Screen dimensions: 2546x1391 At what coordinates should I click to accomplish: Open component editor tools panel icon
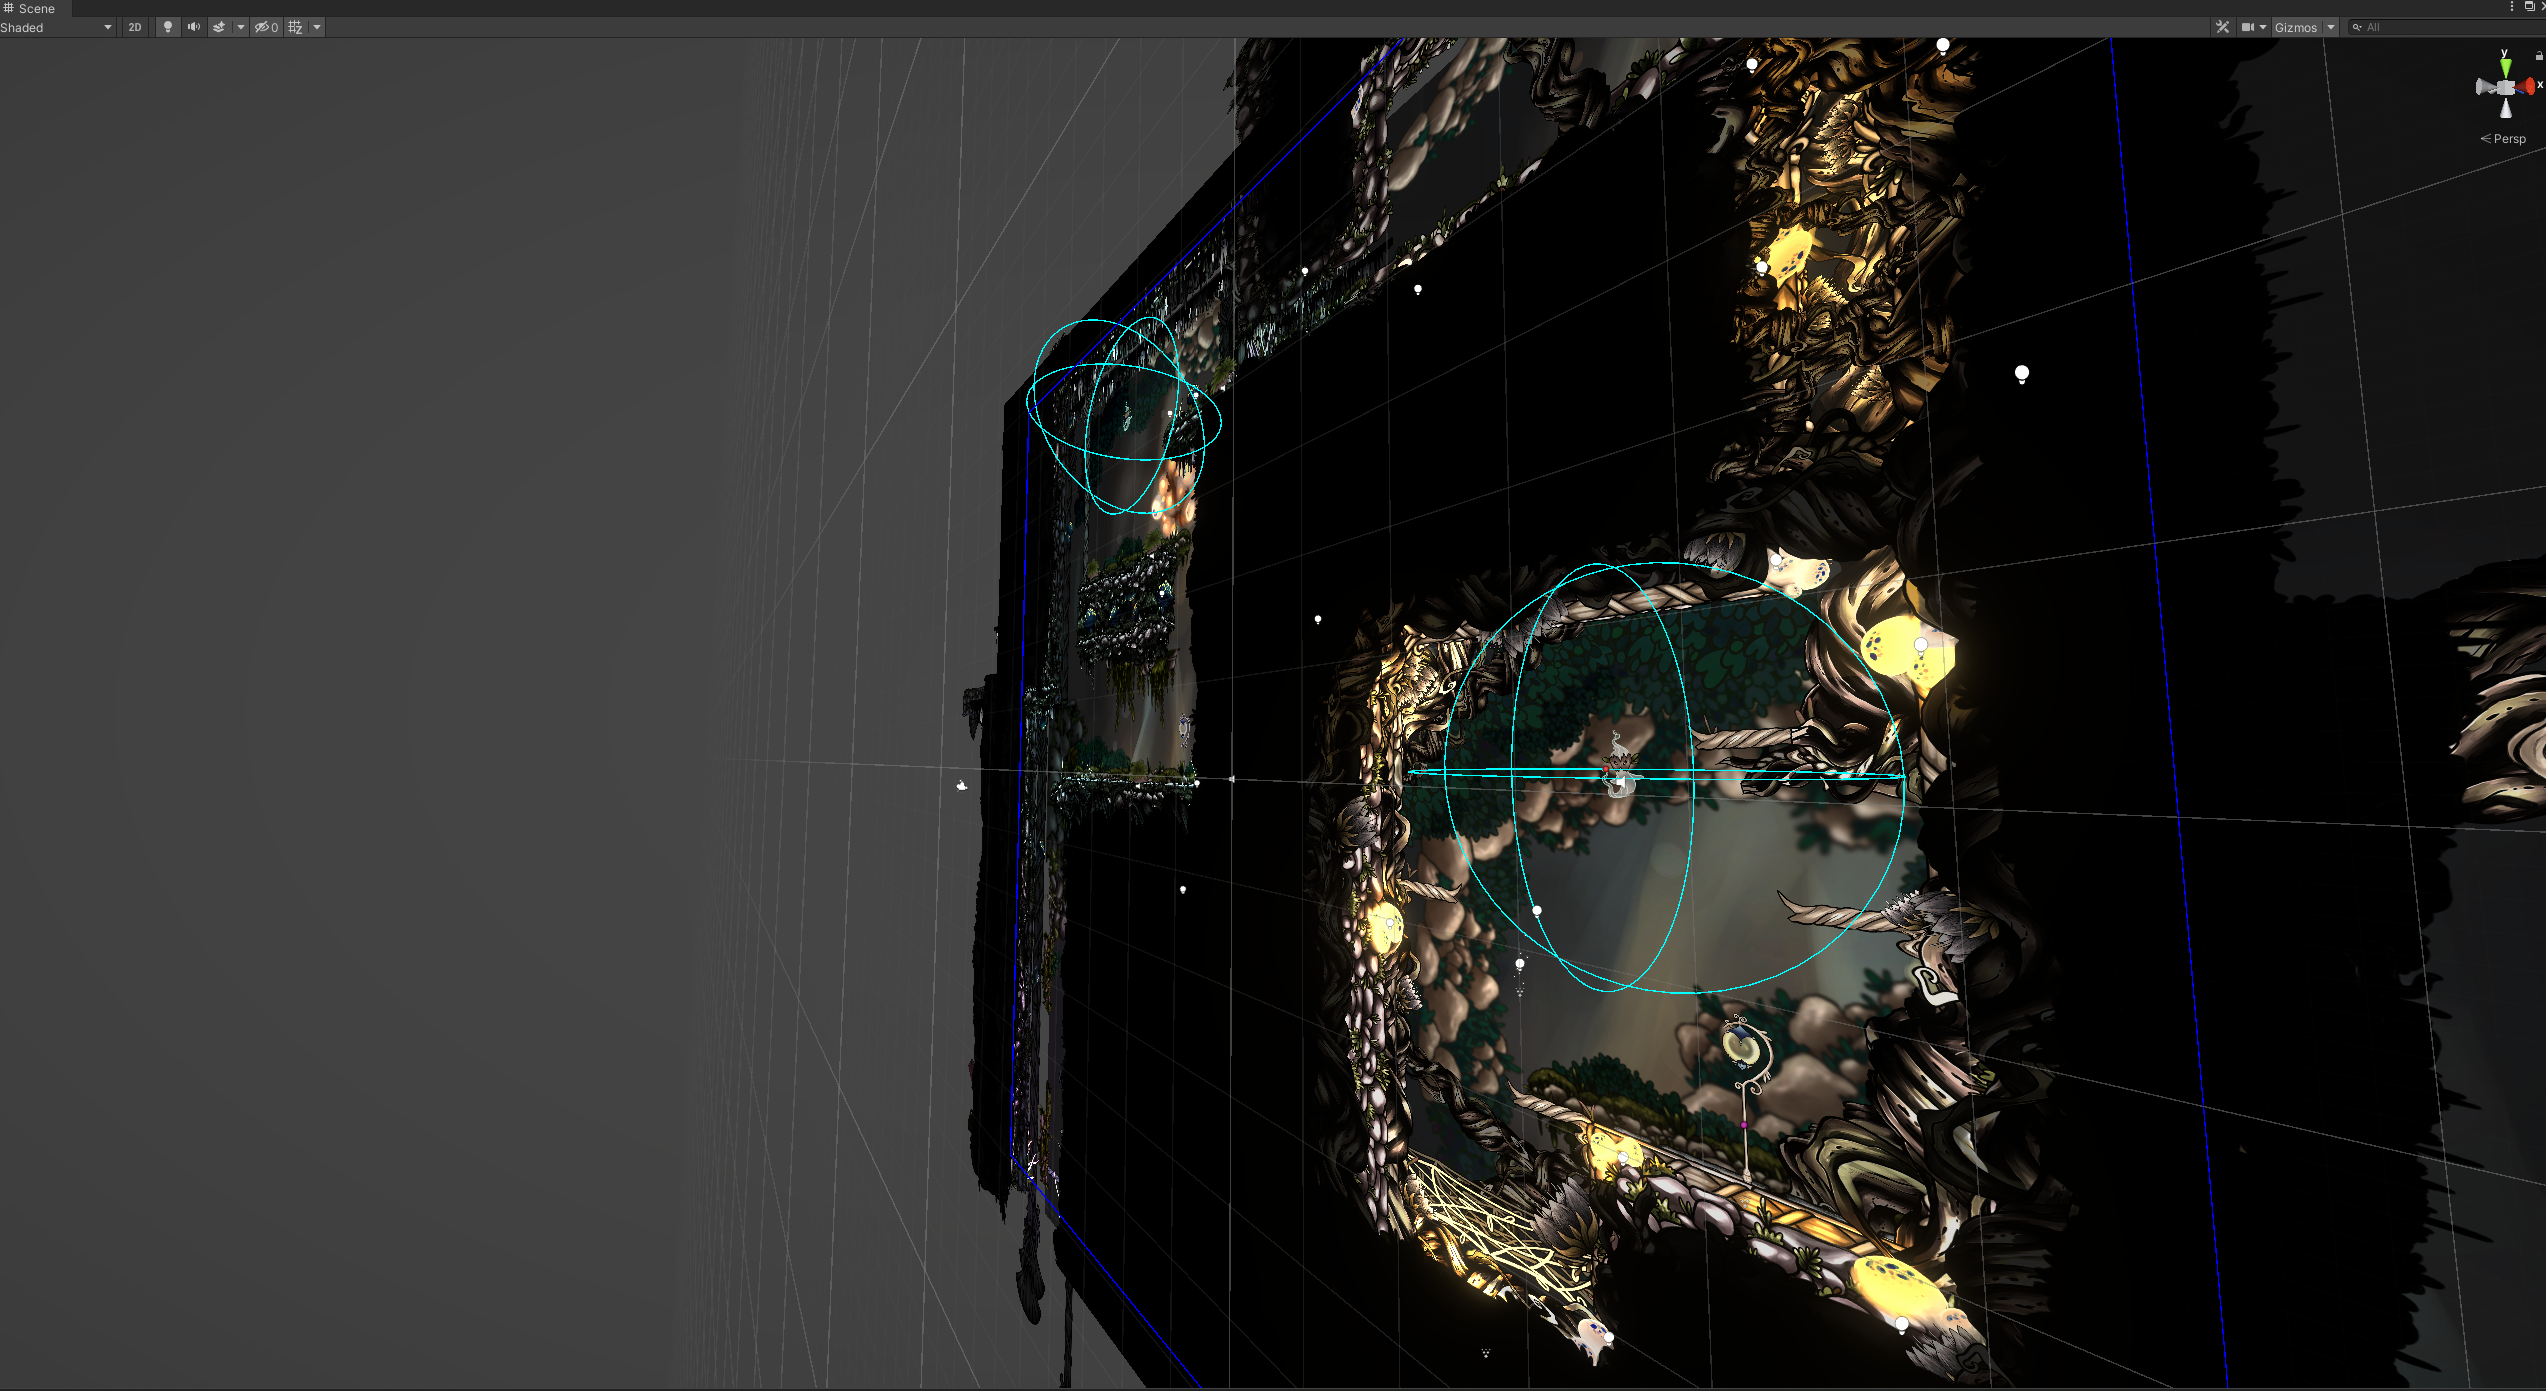(2222, 27)
